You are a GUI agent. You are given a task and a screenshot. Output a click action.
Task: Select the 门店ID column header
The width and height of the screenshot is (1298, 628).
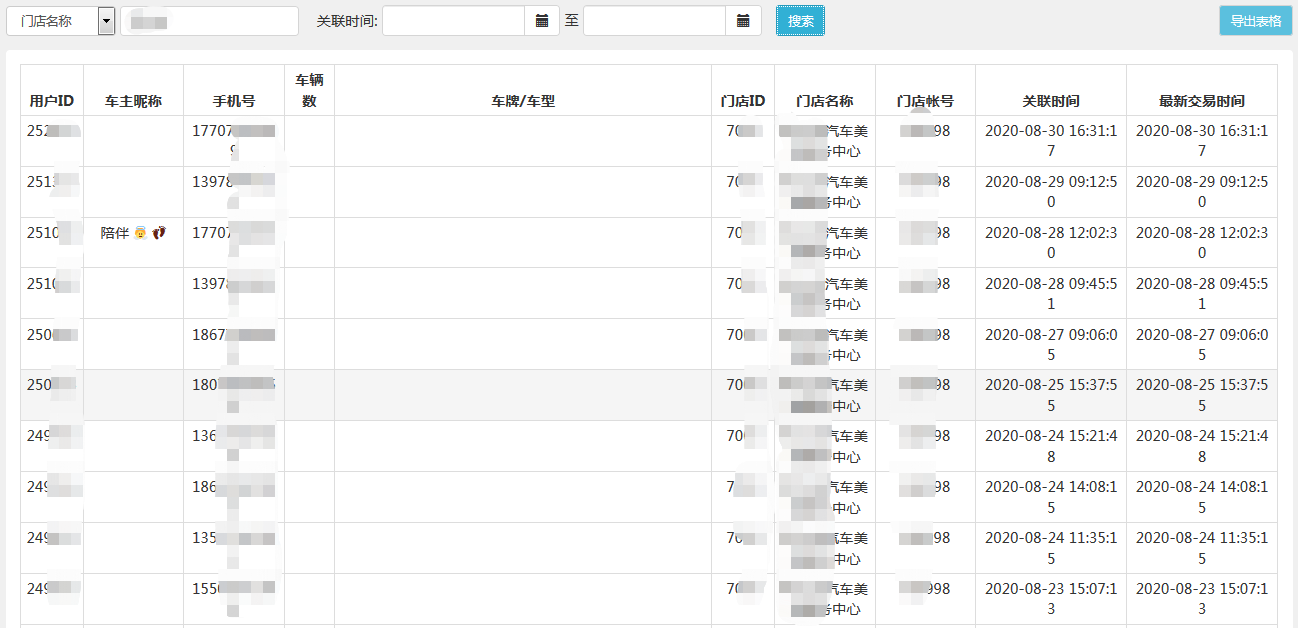point(743,101)
